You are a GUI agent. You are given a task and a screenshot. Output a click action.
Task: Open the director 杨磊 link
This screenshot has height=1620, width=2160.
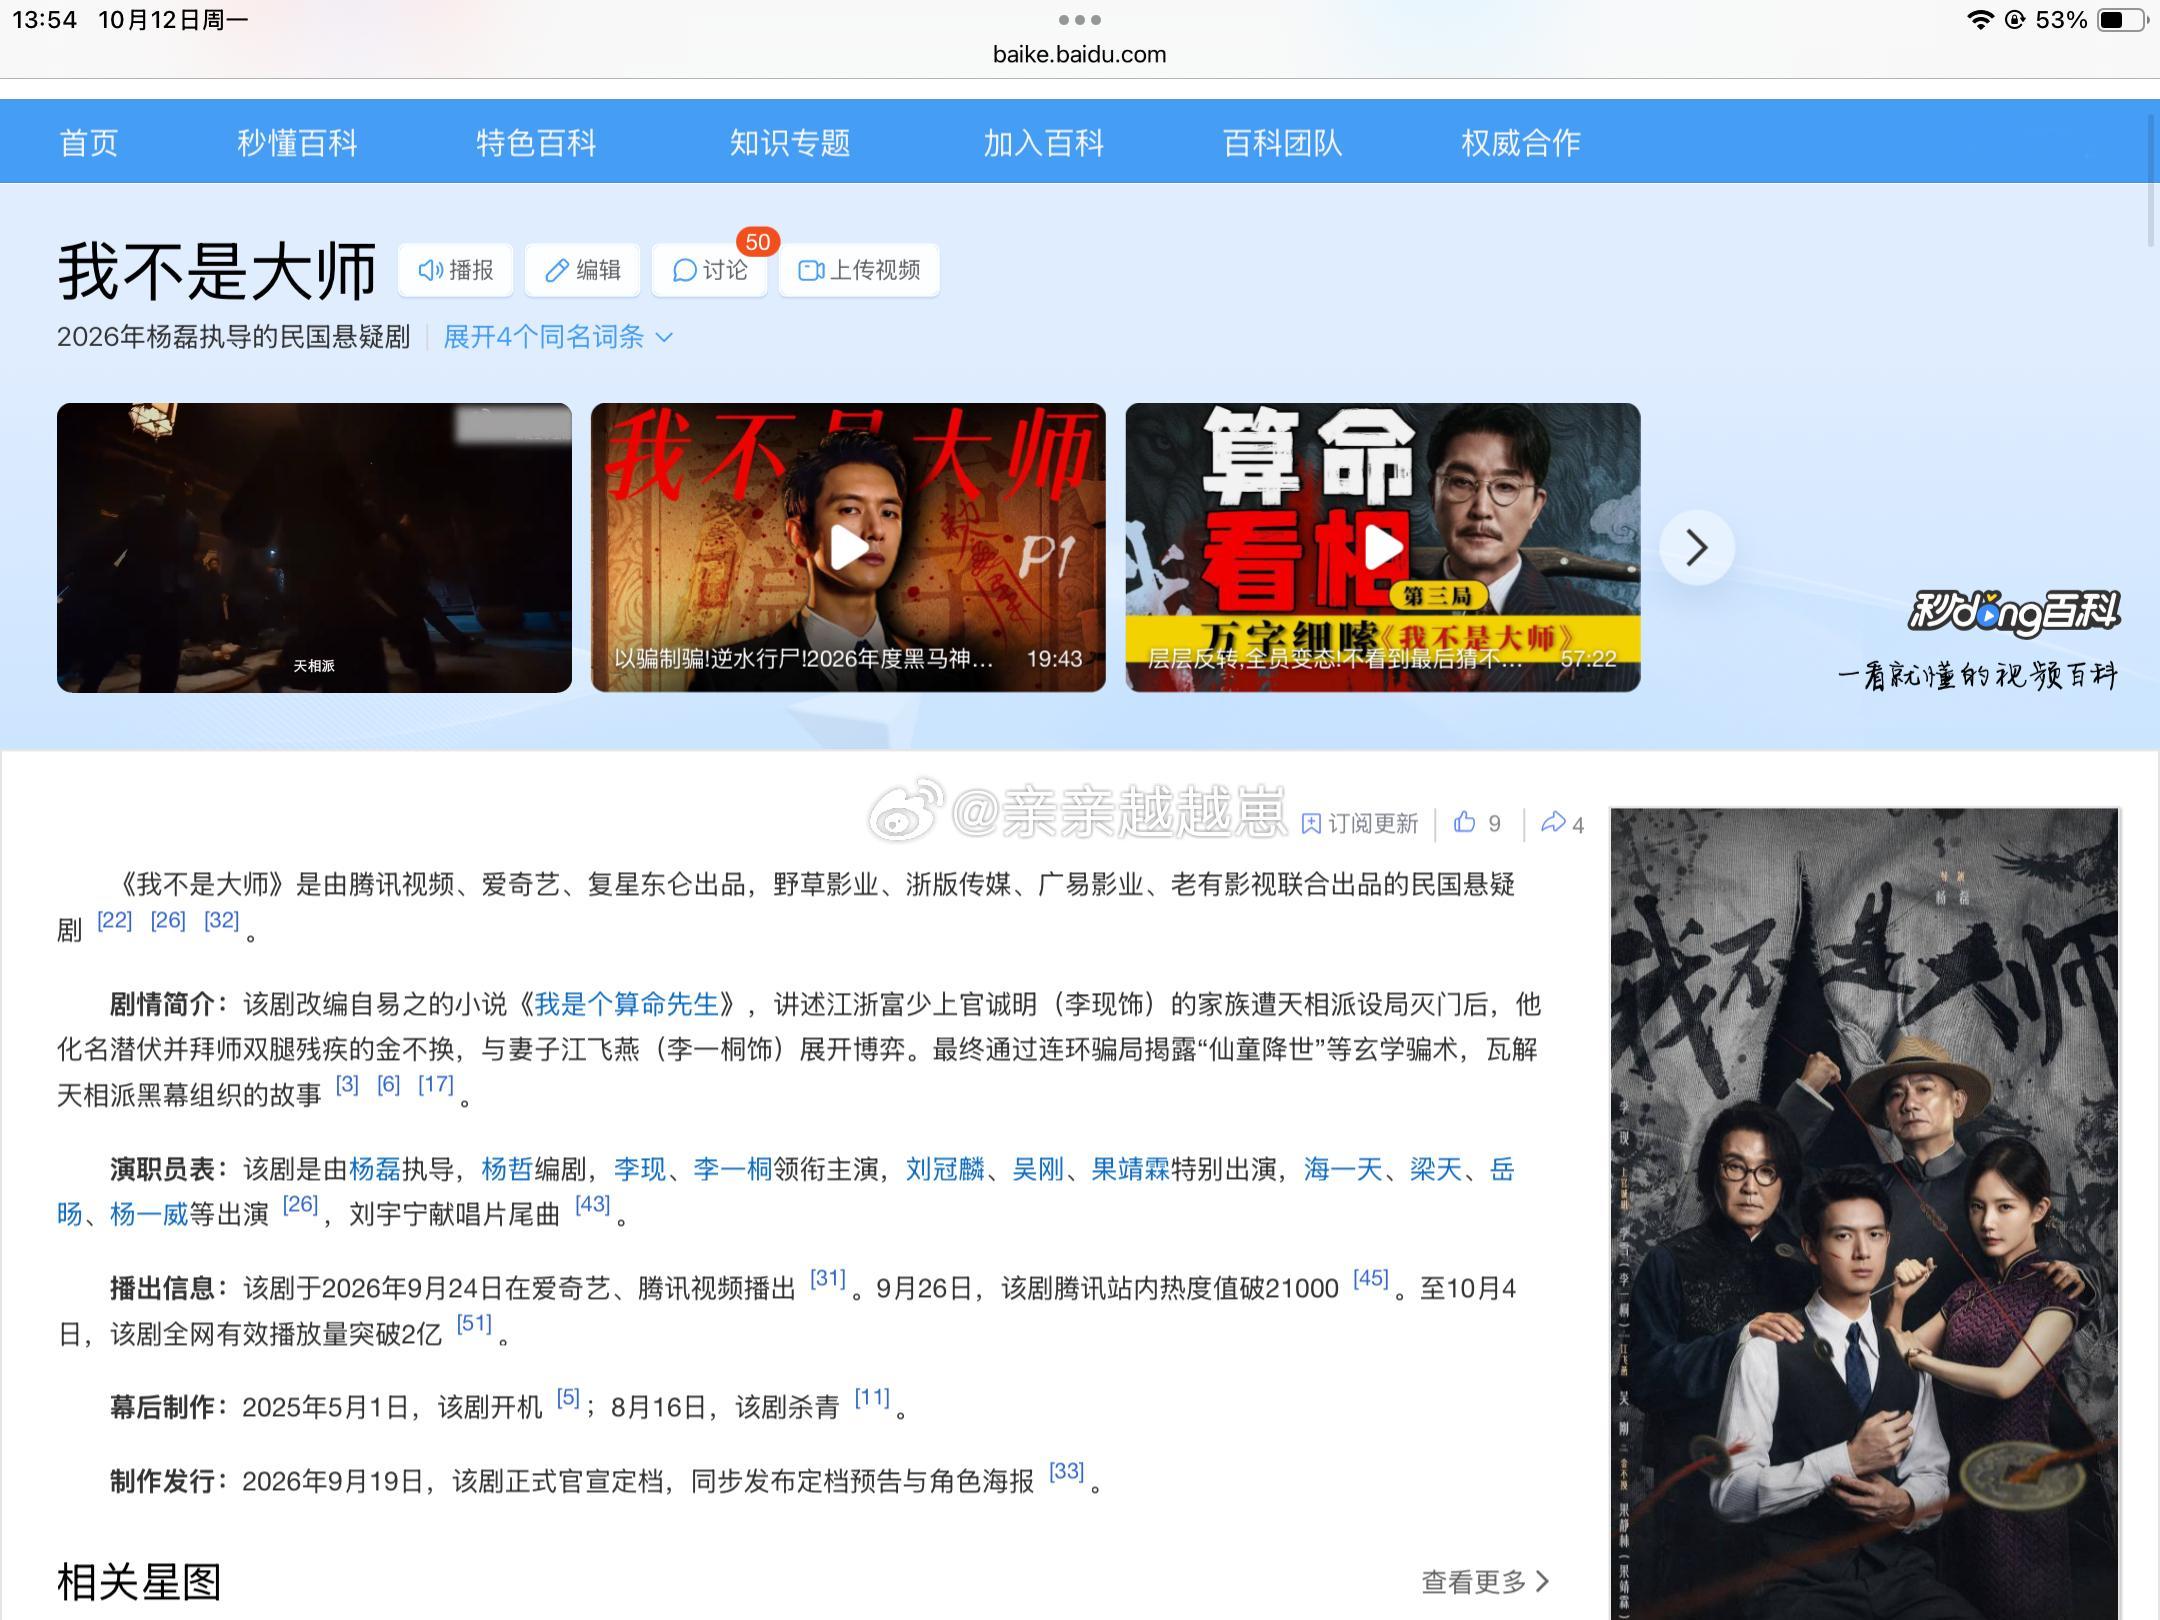point(375,1168)
